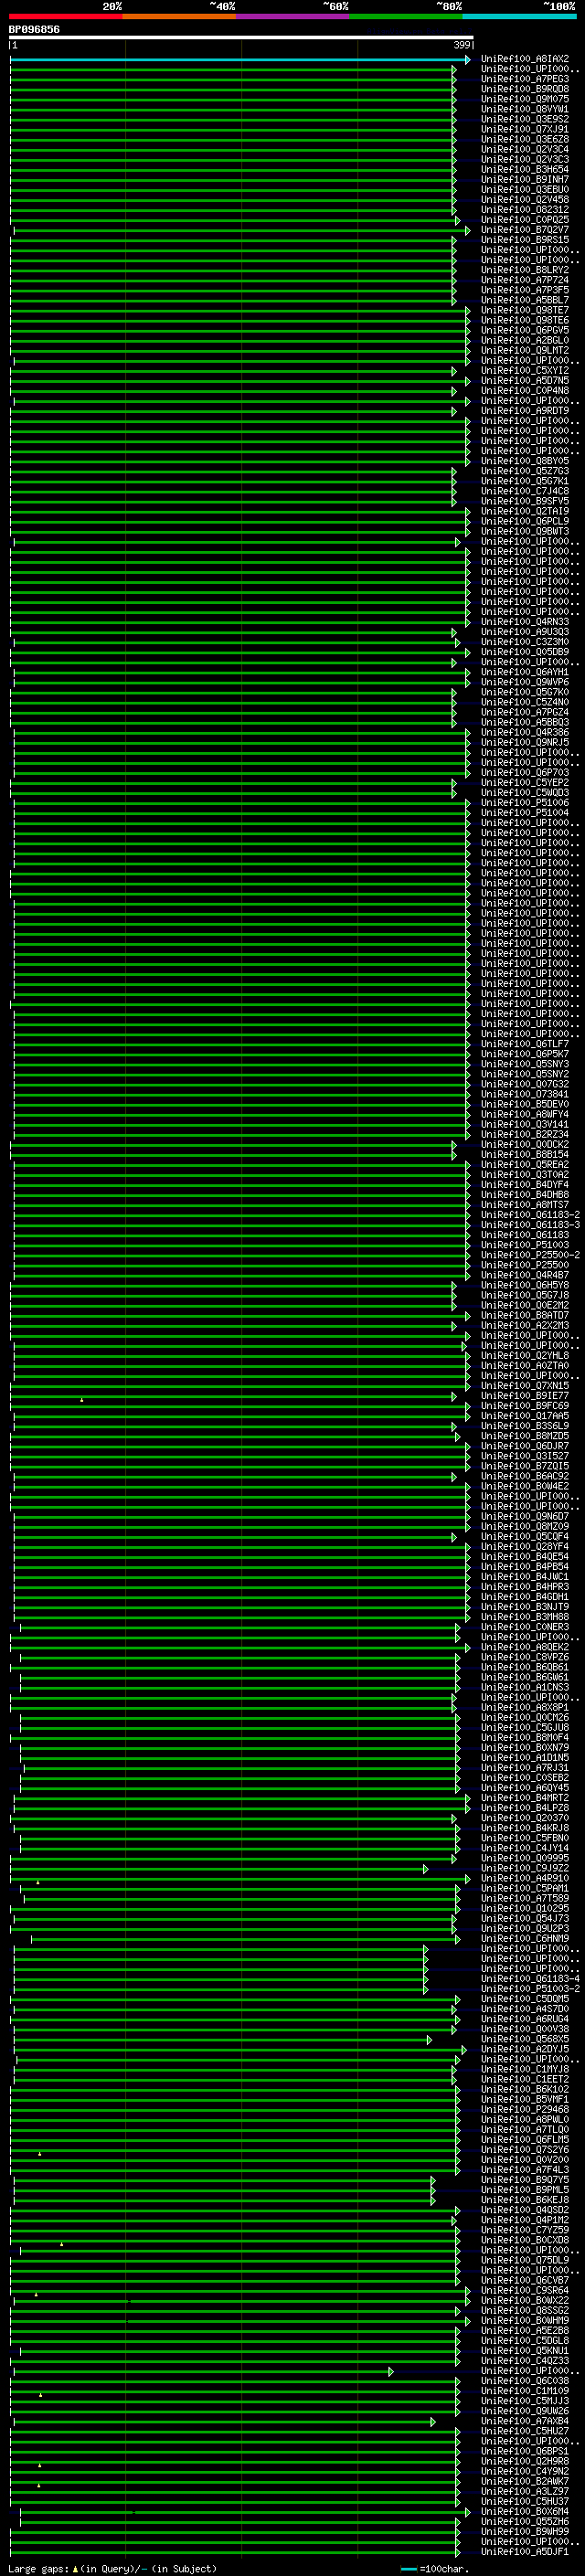
Task: Select the UniRef100_Q3E9S2 hit
Action: pos(525,119)
